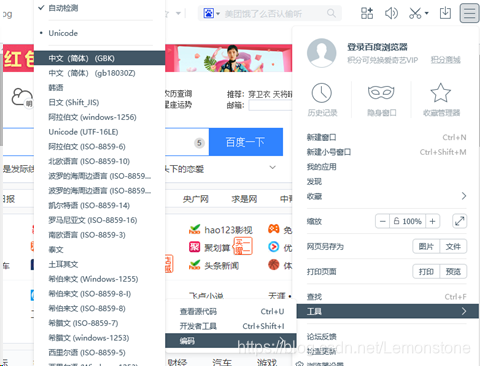Click the 100% zoom reset value
480x366 pixels.
point(408,221)
